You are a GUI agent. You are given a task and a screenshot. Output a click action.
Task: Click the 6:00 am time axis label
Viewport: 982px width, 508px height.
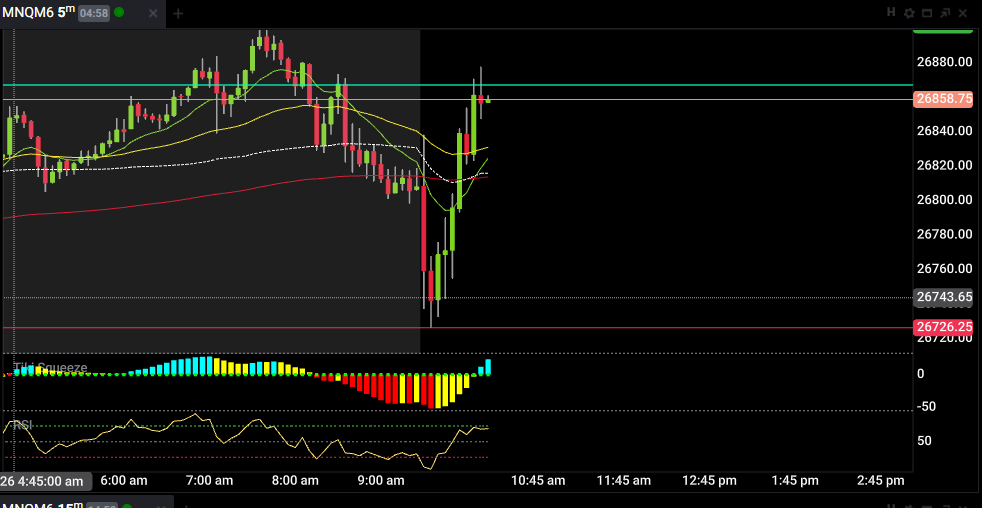point(124,480)
